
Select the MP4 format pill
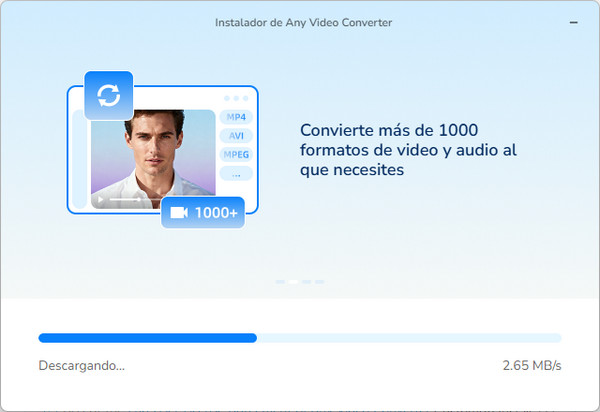coord(236,117)
